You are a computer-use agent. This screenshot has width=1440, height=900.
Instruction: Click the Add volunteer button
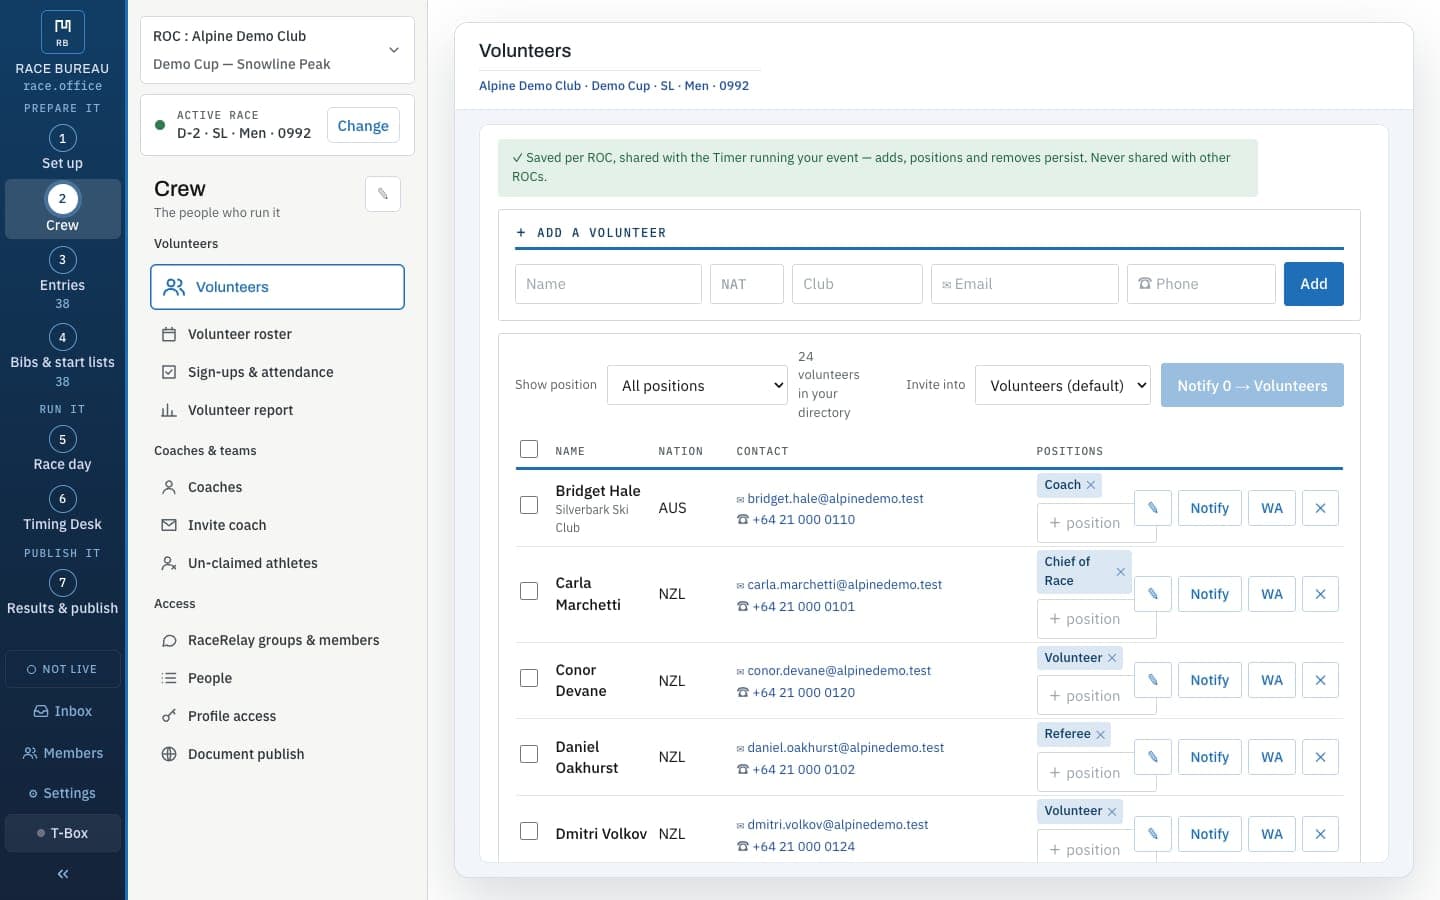point(1313,284)
